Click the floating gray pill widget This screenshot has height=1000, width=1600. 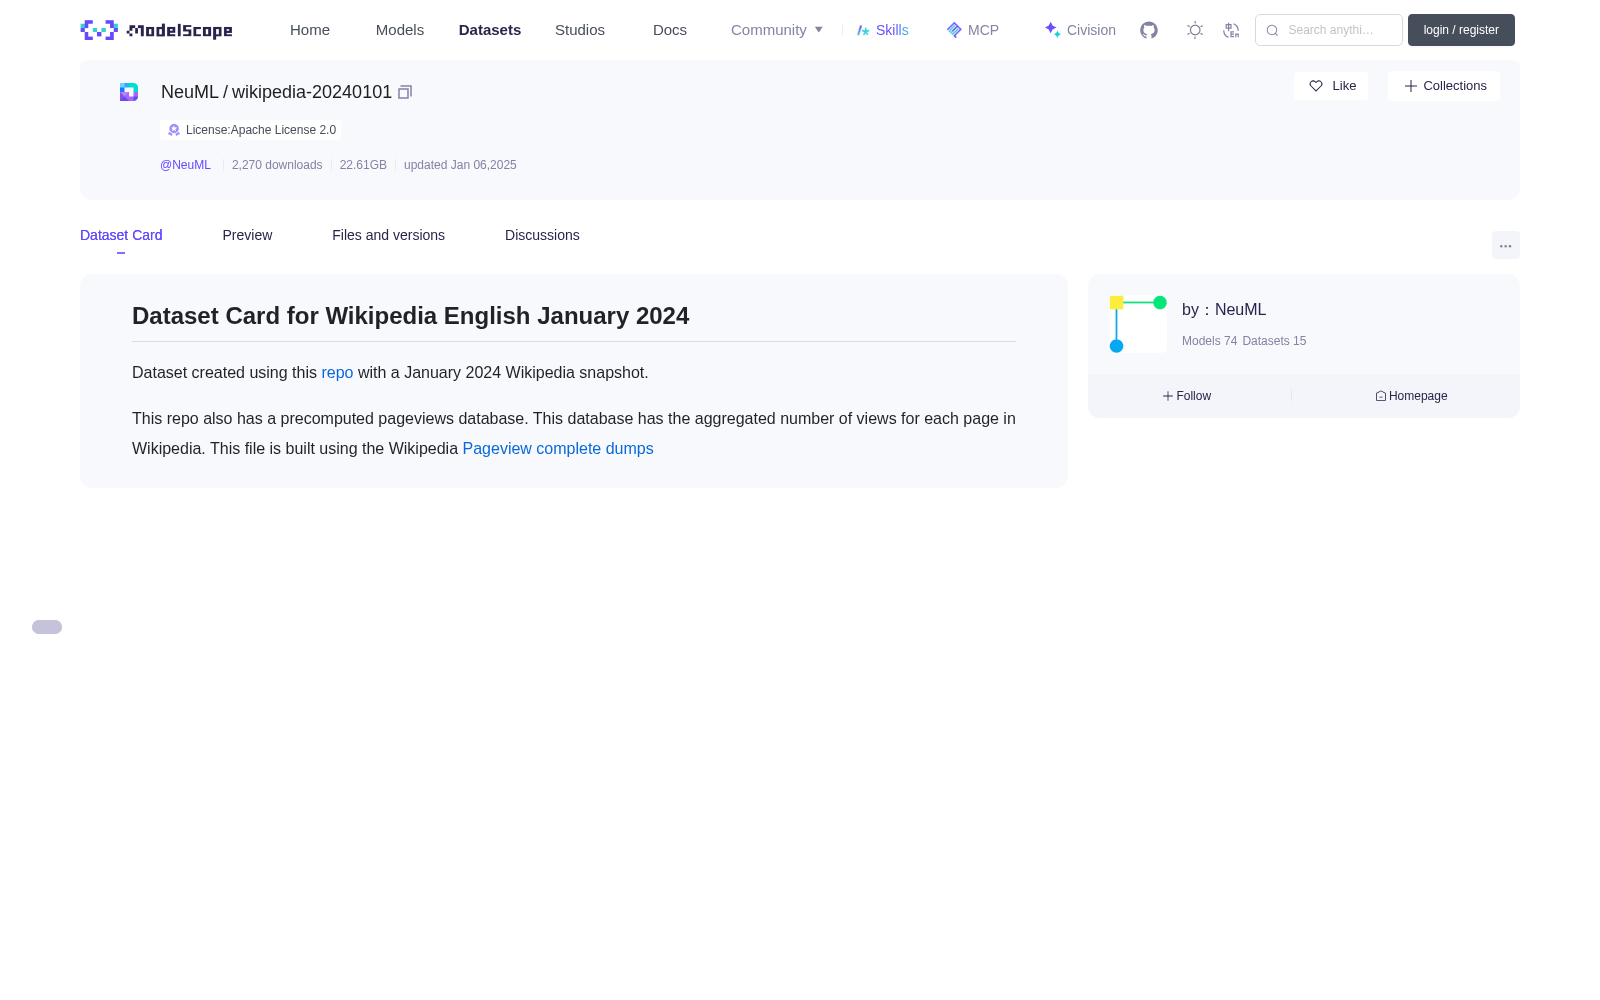[47, 627]
